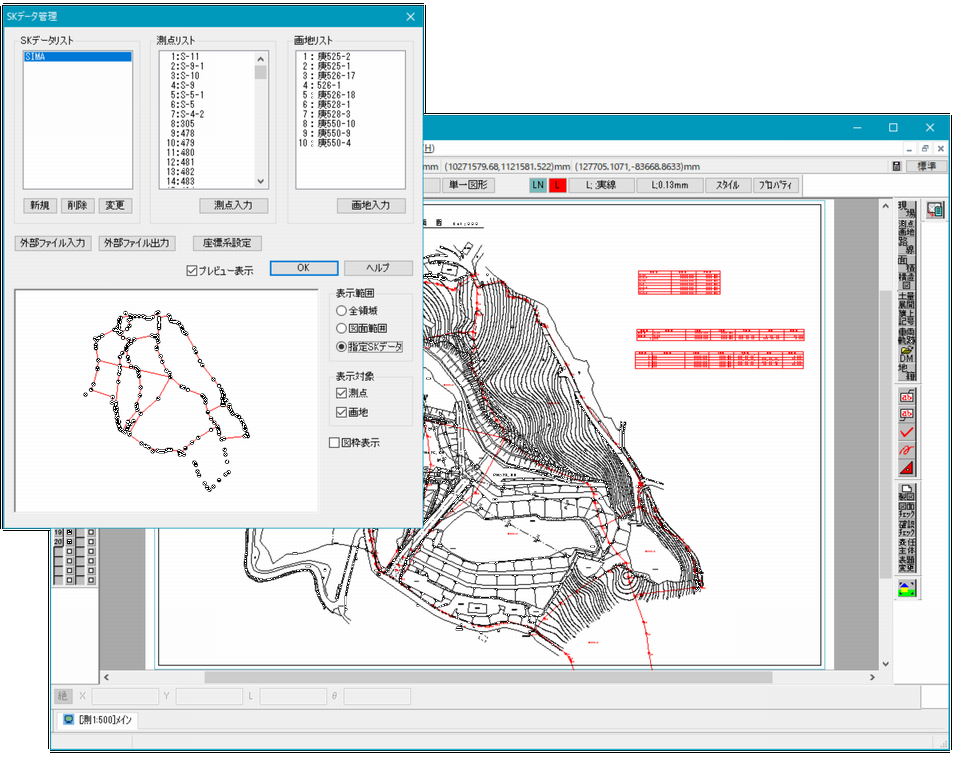This screenshot has height=764, width=958.
Task: Click the red L color swatch
Action: 557,185
